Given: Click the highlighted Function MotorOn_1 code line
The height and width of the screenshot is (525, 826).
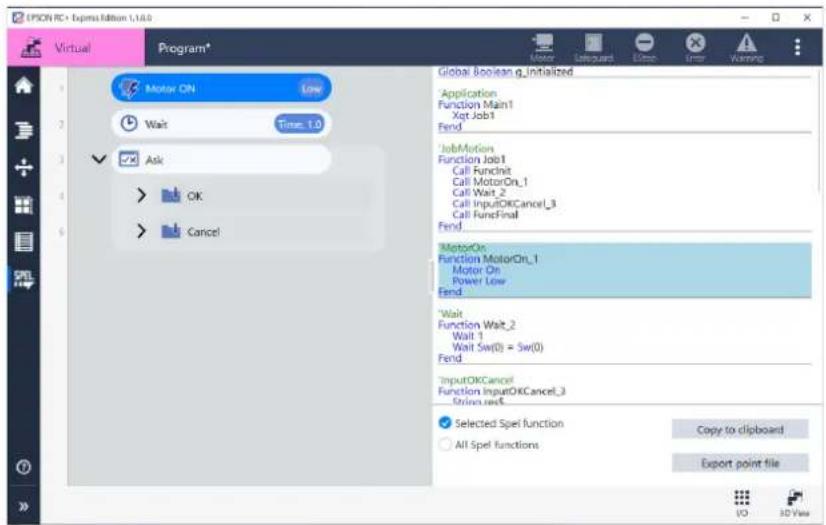Looking at the screenshot, I should 488,259.
